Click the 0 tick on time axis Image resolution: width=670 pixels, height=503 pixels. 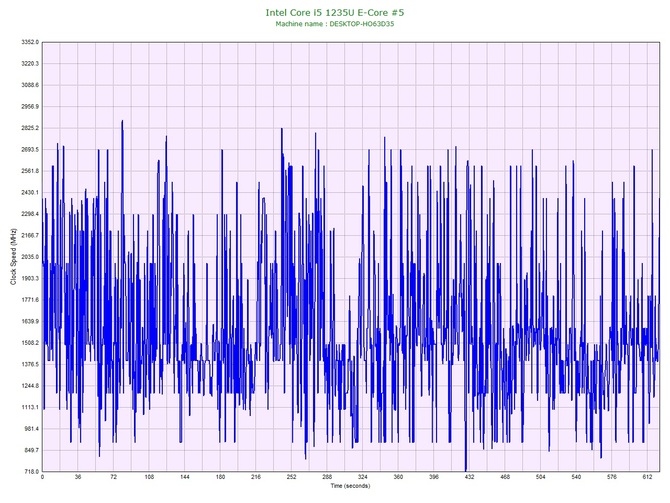[42, 477]
